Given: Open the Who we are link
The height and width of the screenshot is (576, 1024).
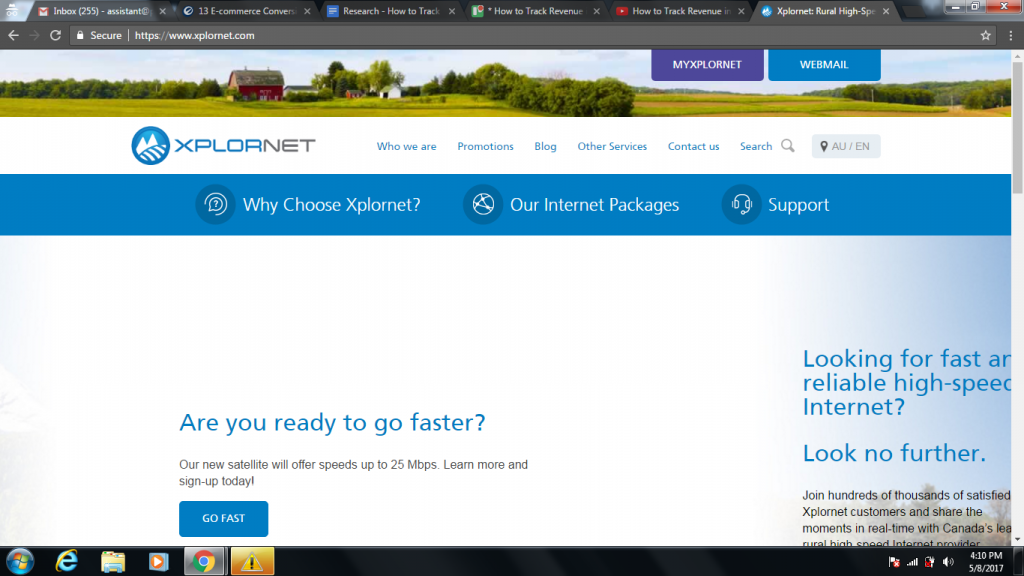Looking at the screenshot, I should [406, 146].
